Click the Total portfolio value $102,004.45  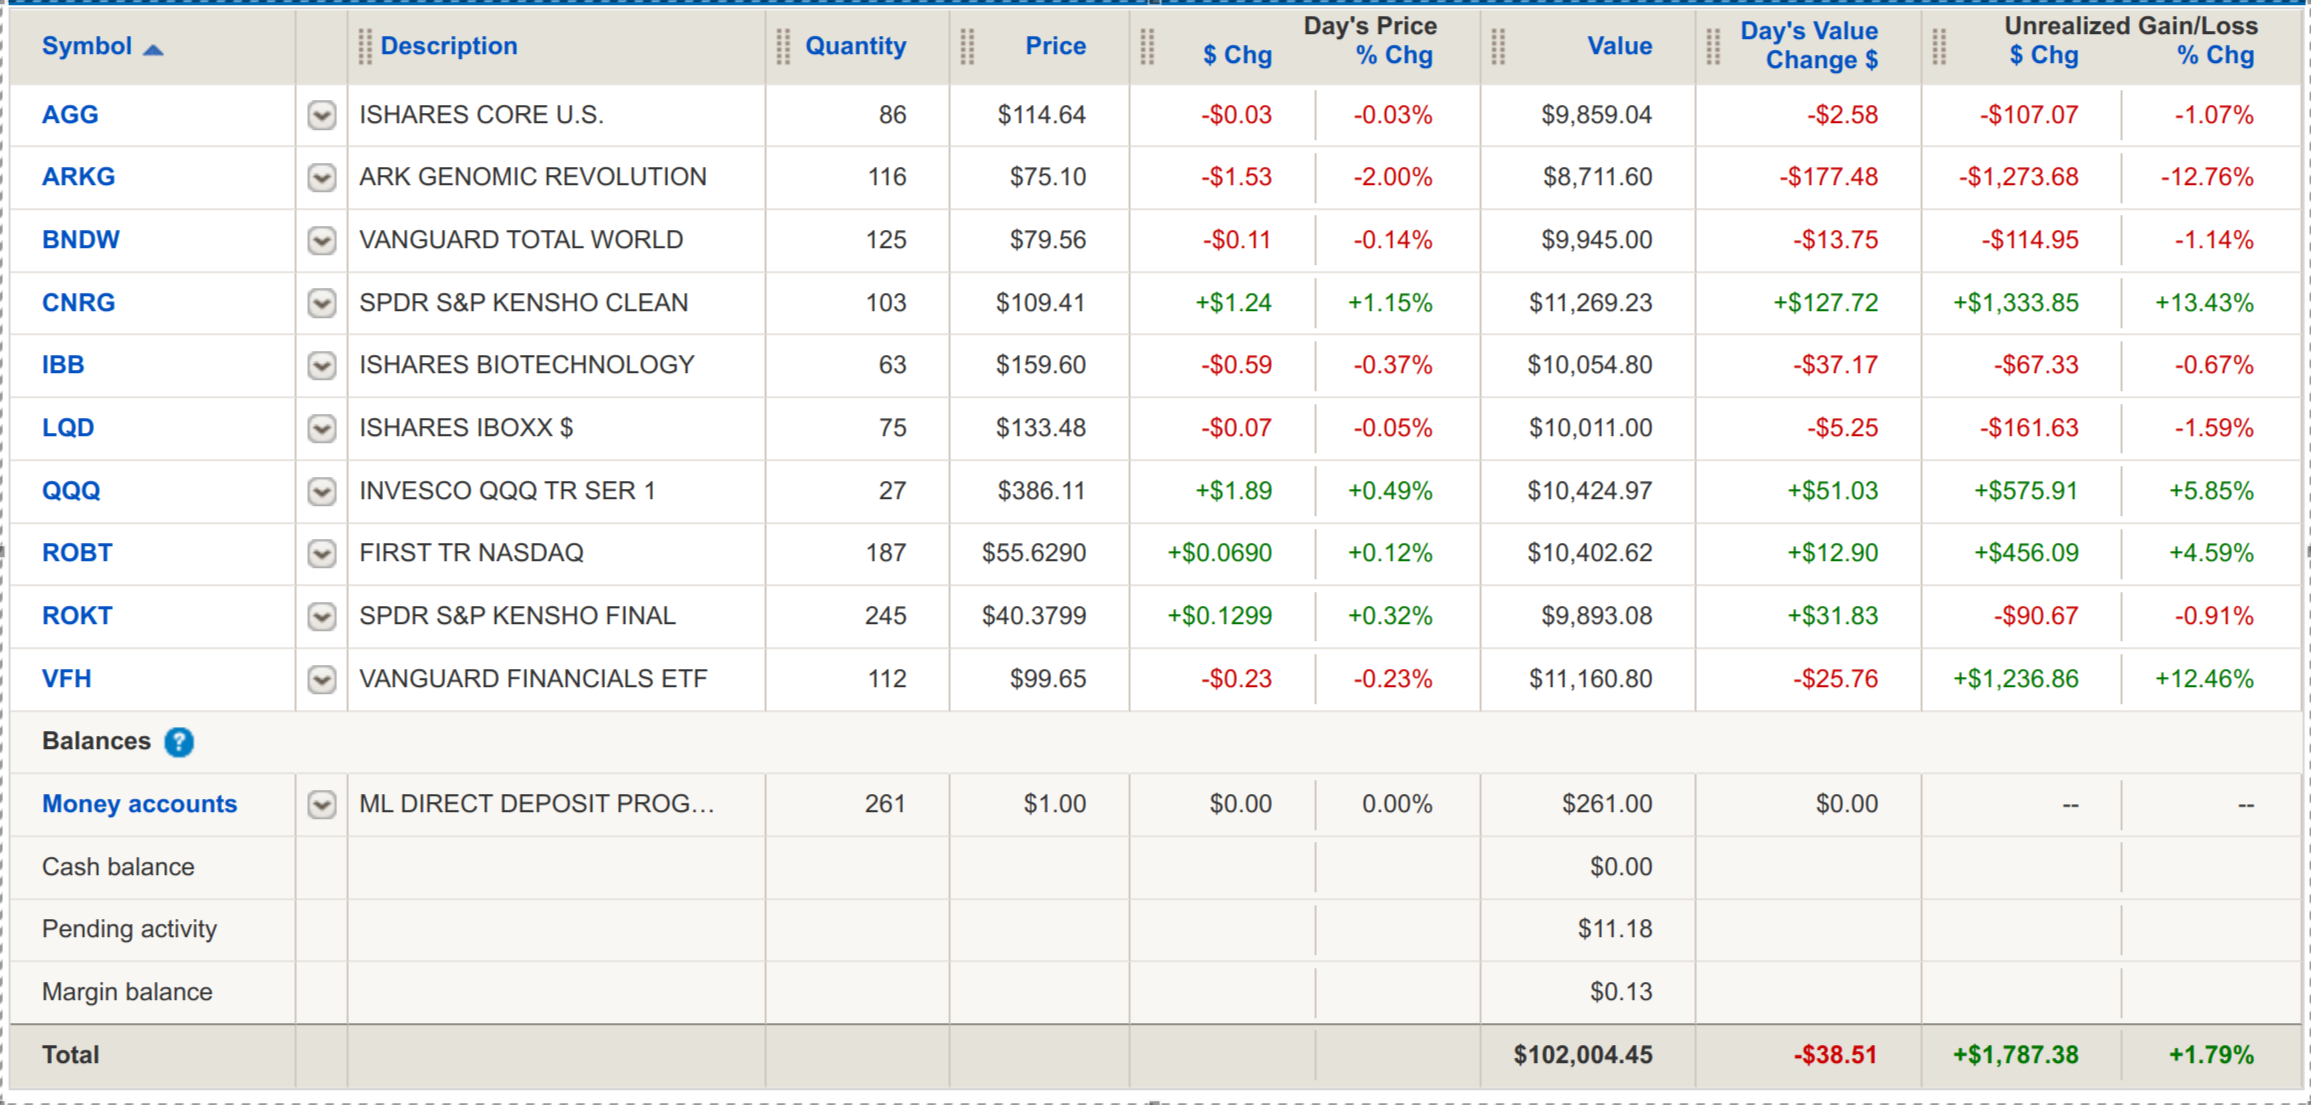click(1582, 1055)
